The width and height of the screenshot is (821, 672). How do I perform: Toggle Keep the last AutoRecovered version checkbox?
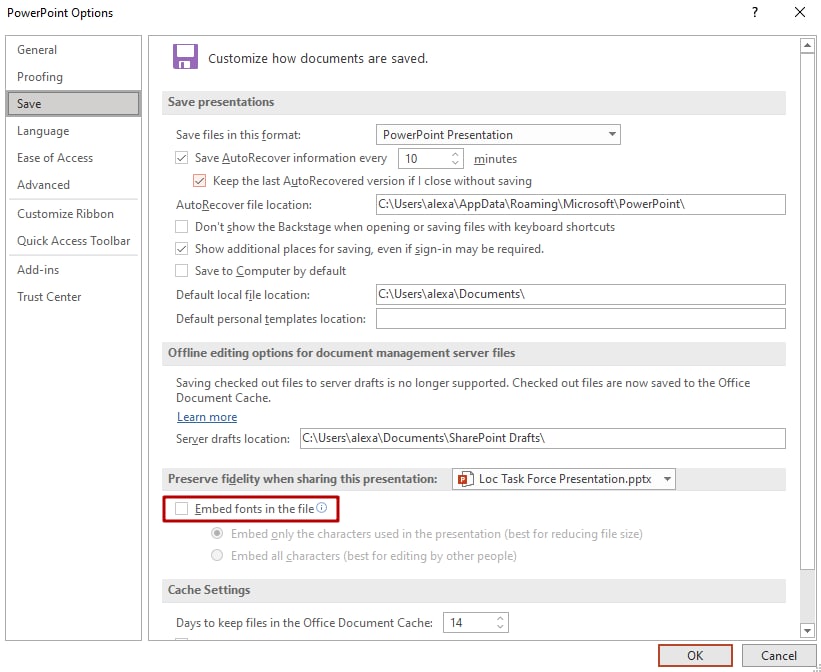(x=199, y=181)
